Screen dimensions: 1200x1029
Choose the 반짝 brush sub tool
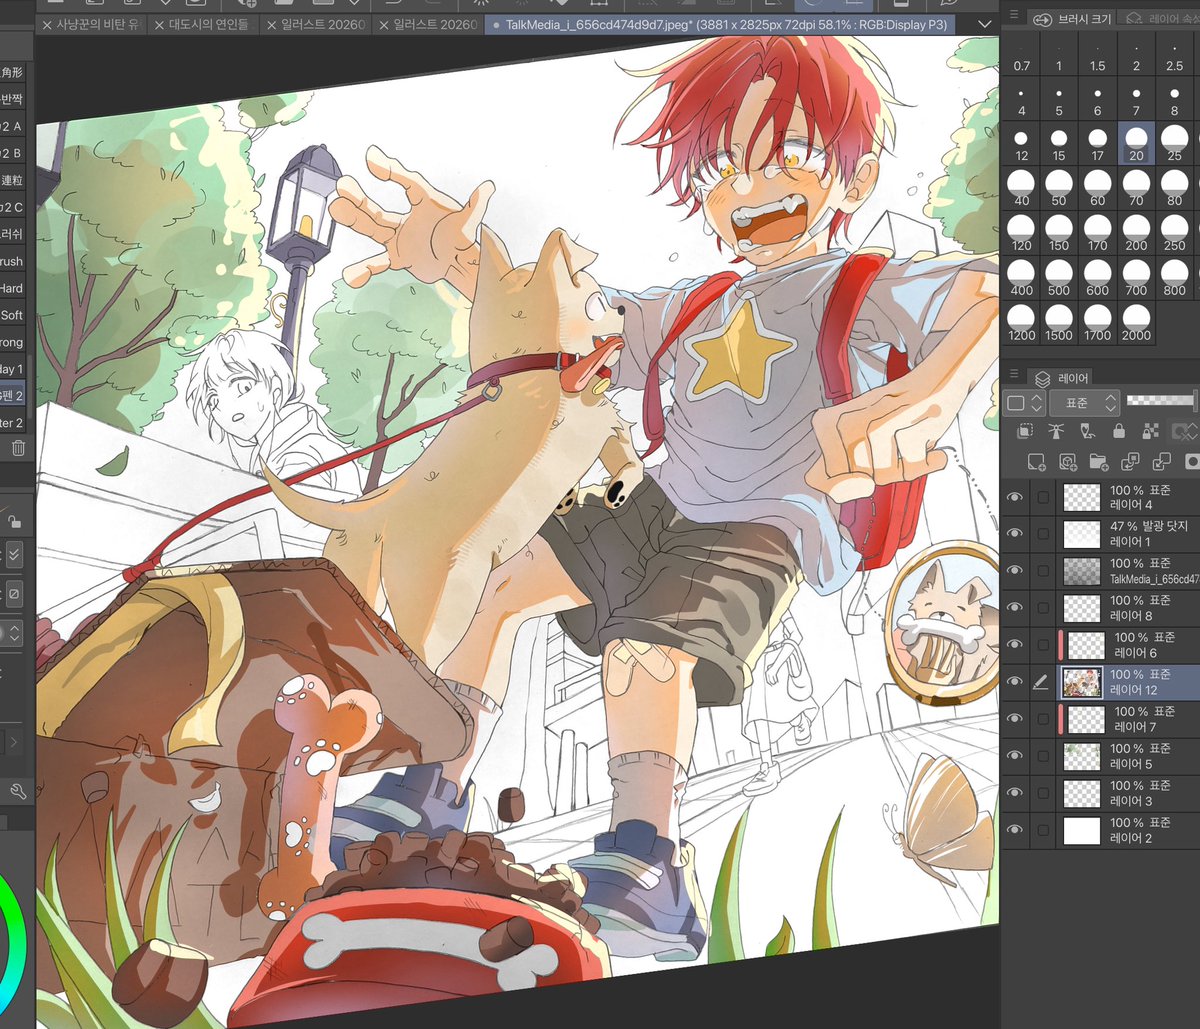coord(12,99)
